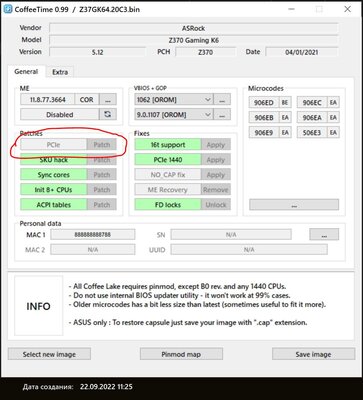Click Patch button for Init 8+ CPUs
Screen dimensions: 363x400
tap(102, 190)
